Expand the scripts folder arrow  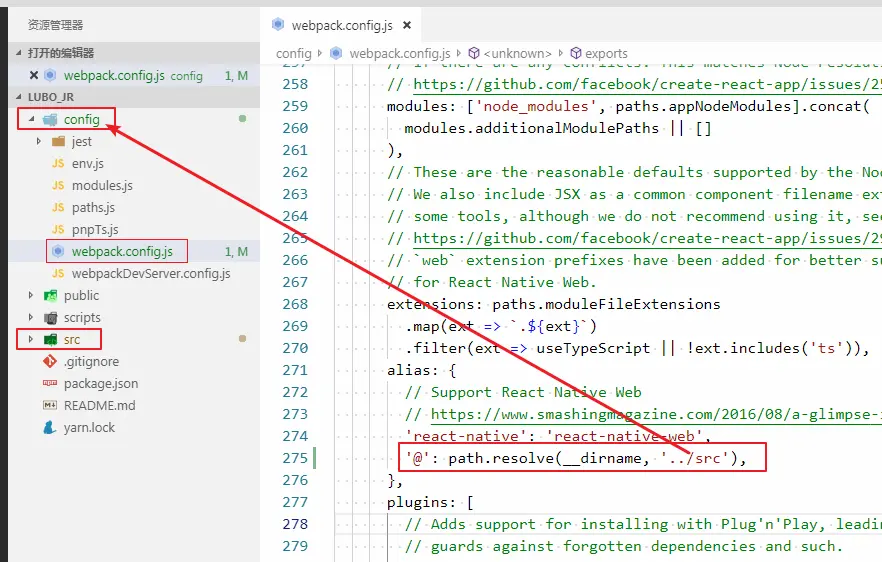click(31, 317)
